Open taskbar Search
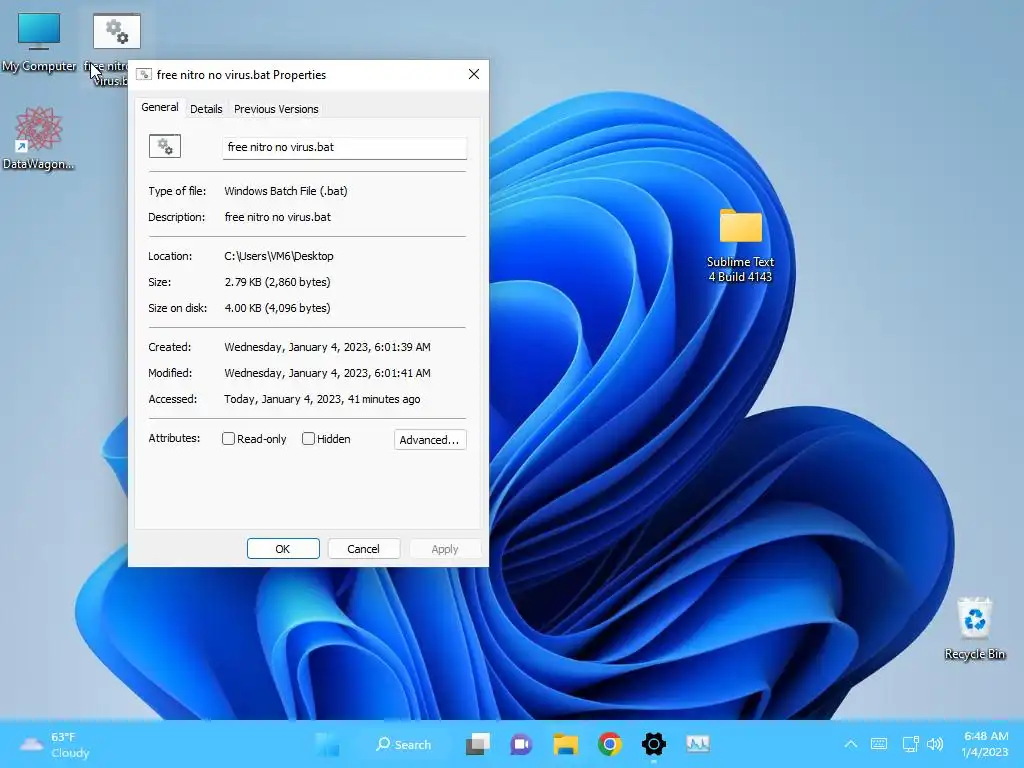This screenshot has height=768, width=1024. click(x=404, y=744)
